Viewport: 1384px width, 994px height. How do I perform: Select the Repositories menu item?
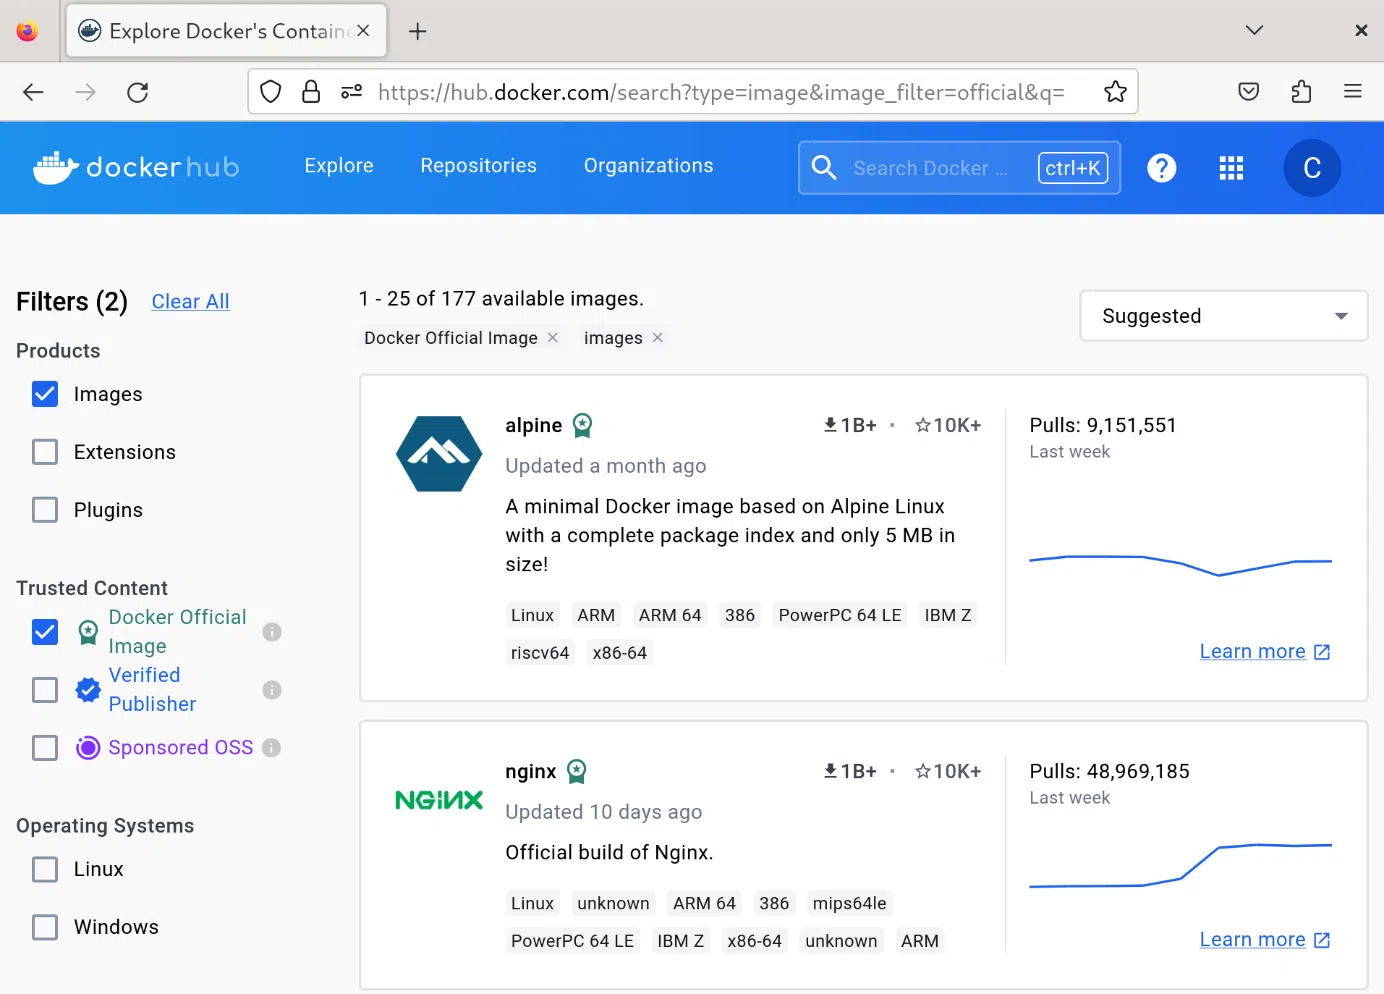478,166
